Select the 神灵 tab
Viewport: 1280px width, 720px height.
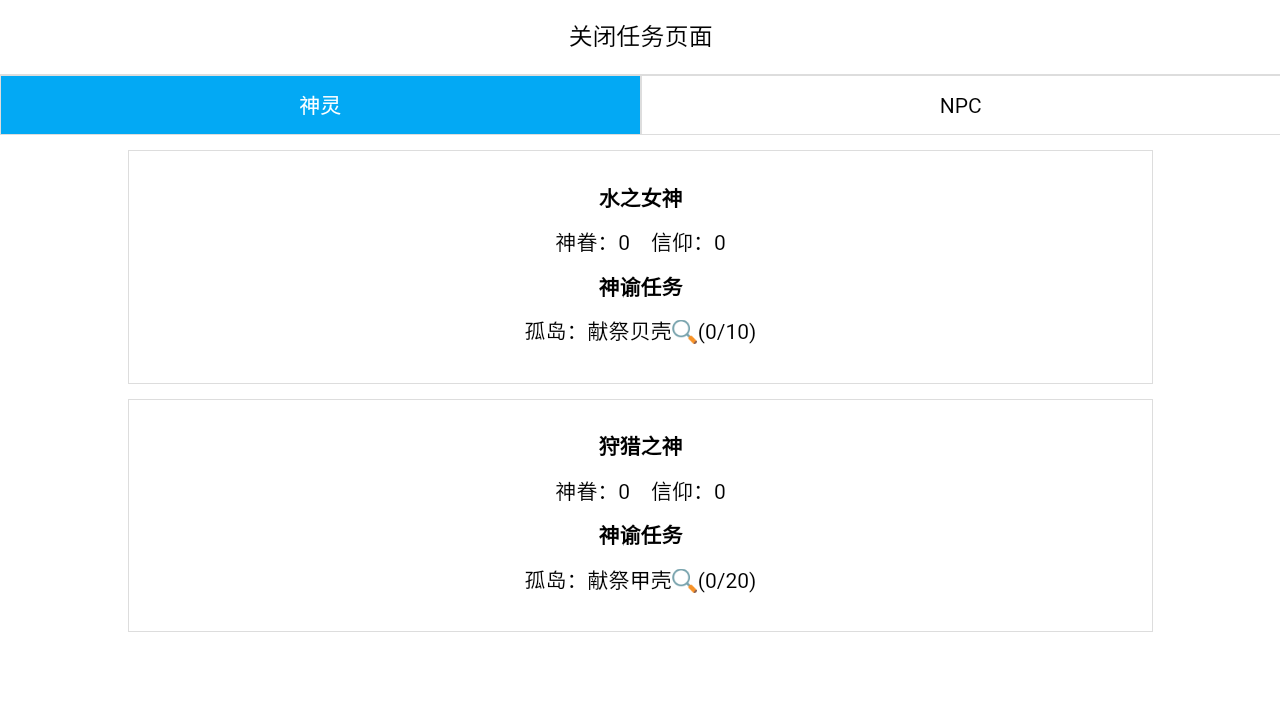point(320,105)
